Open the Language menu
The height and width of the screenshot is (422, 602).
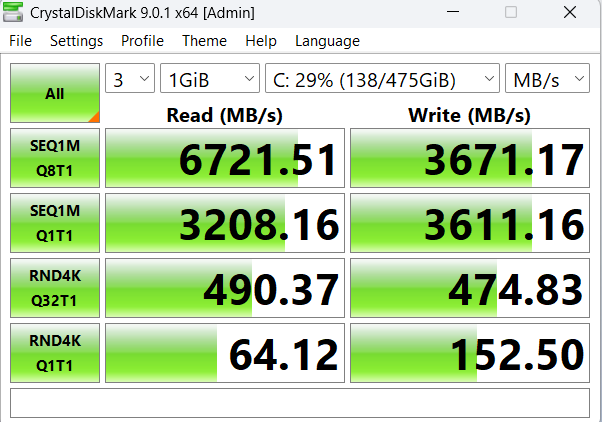(327, 41)
